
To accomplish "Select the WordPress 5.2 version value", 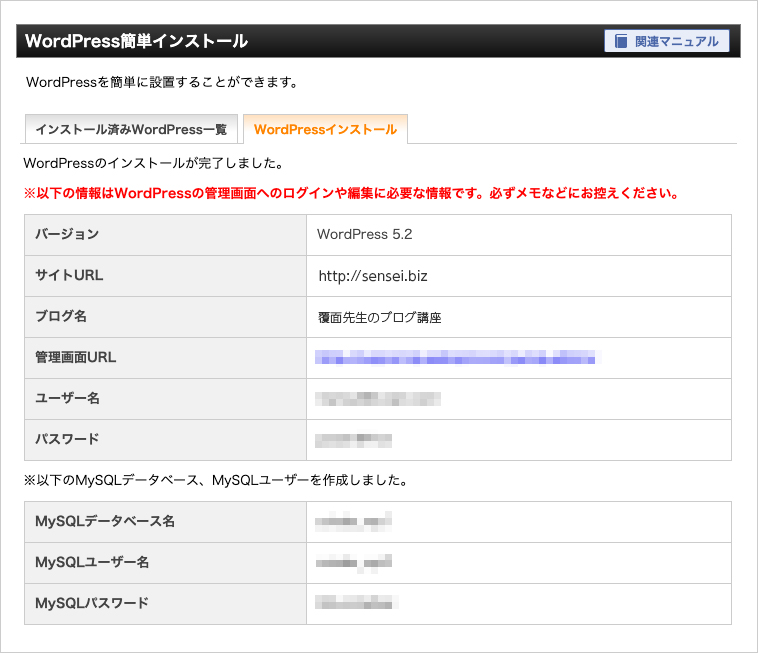I will 364,234.
